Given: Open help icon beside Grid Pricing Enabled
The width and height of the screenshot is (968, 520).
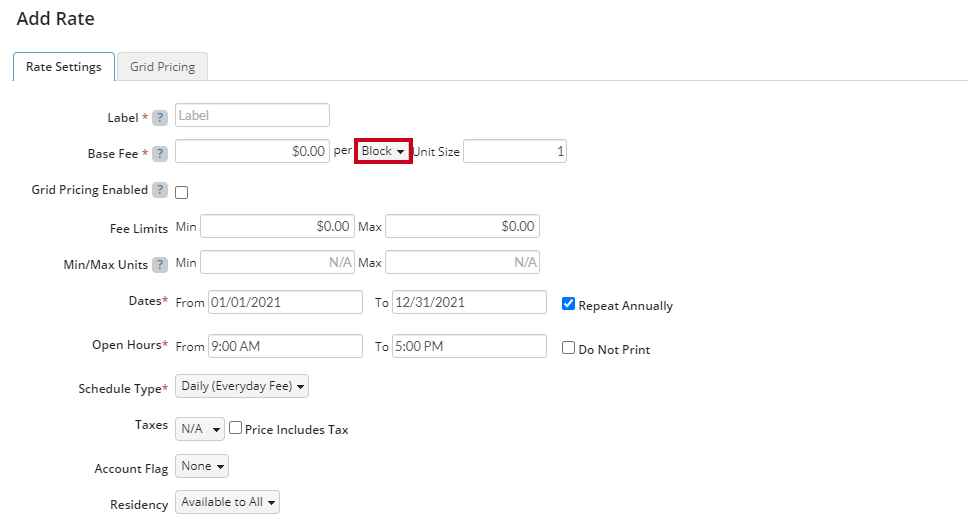Looking at the screenshot, I should coord(160,190).
